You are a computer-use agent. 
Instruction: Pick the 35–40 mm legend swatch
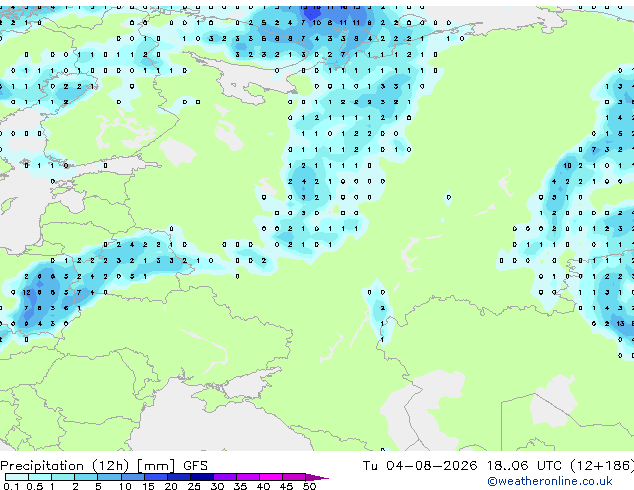pyautogui.click(x=248, y=477)
